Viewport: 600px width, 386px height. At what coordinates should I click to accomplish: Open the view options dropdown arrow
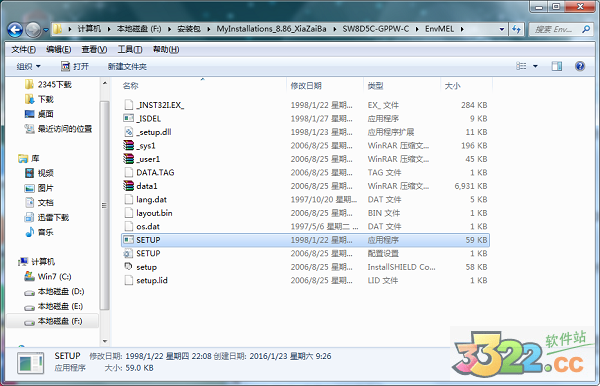tap(535, 66)
